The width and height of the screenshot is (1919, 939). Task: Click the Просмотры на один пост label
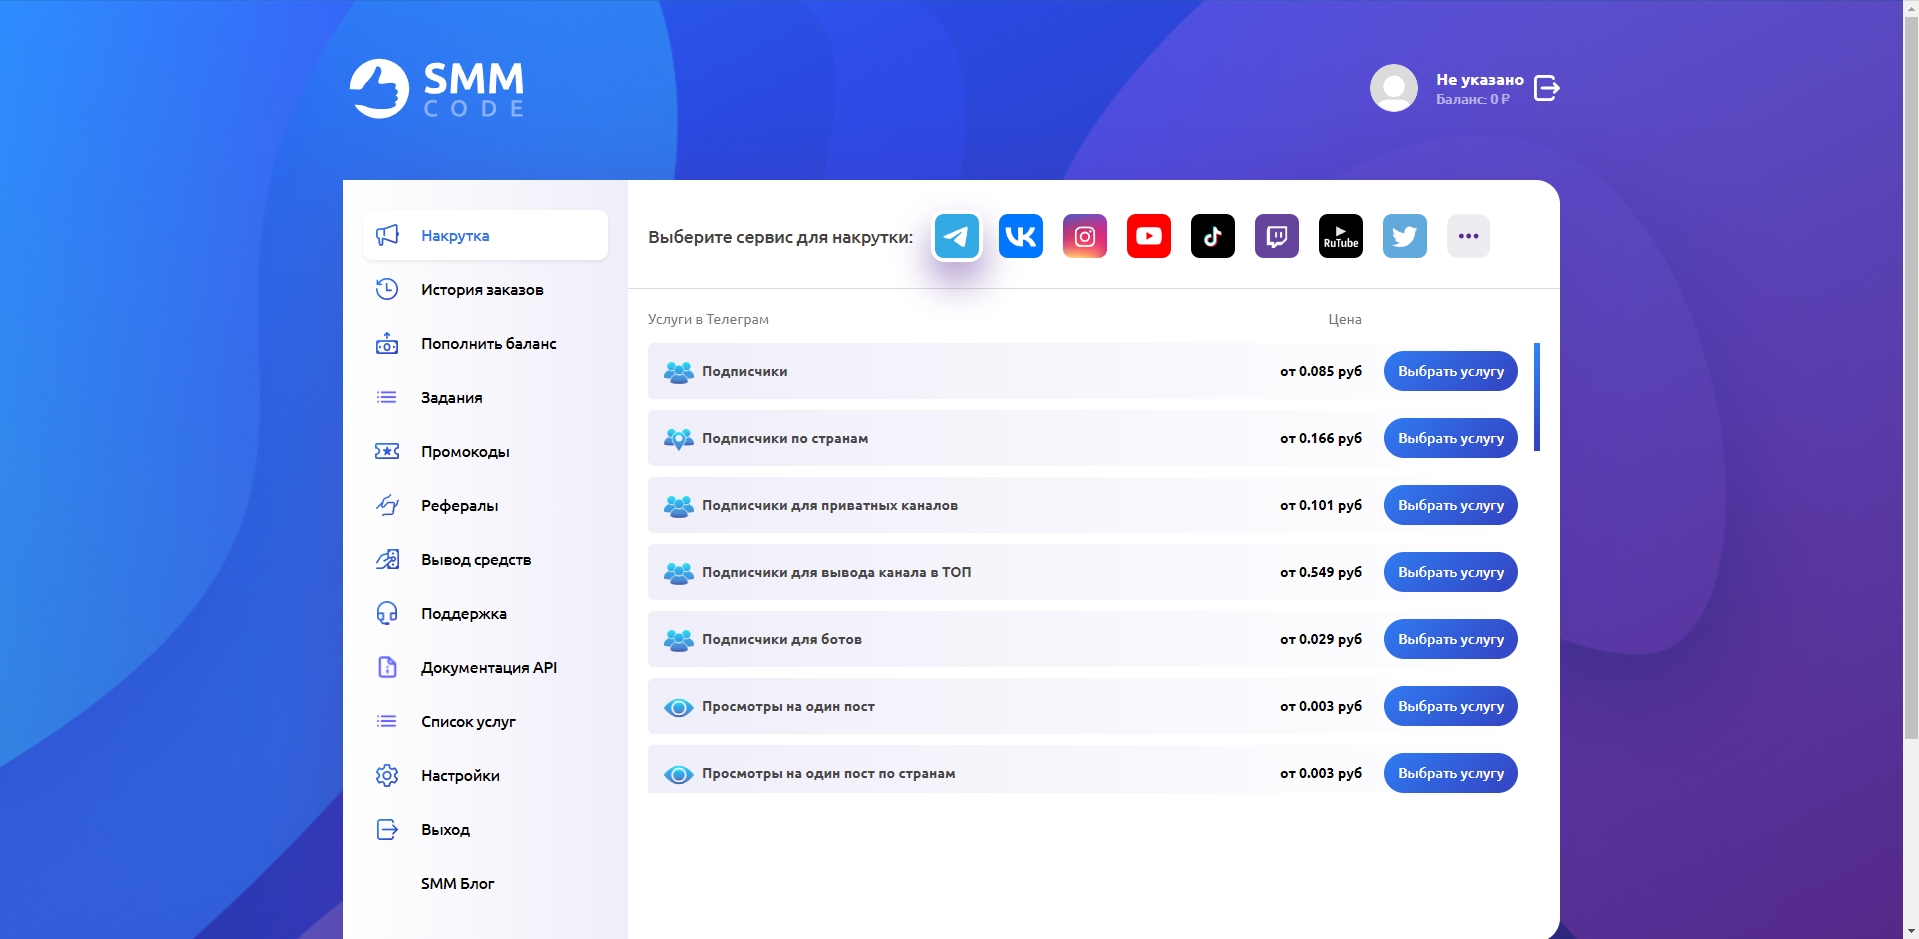coord(788,706)
